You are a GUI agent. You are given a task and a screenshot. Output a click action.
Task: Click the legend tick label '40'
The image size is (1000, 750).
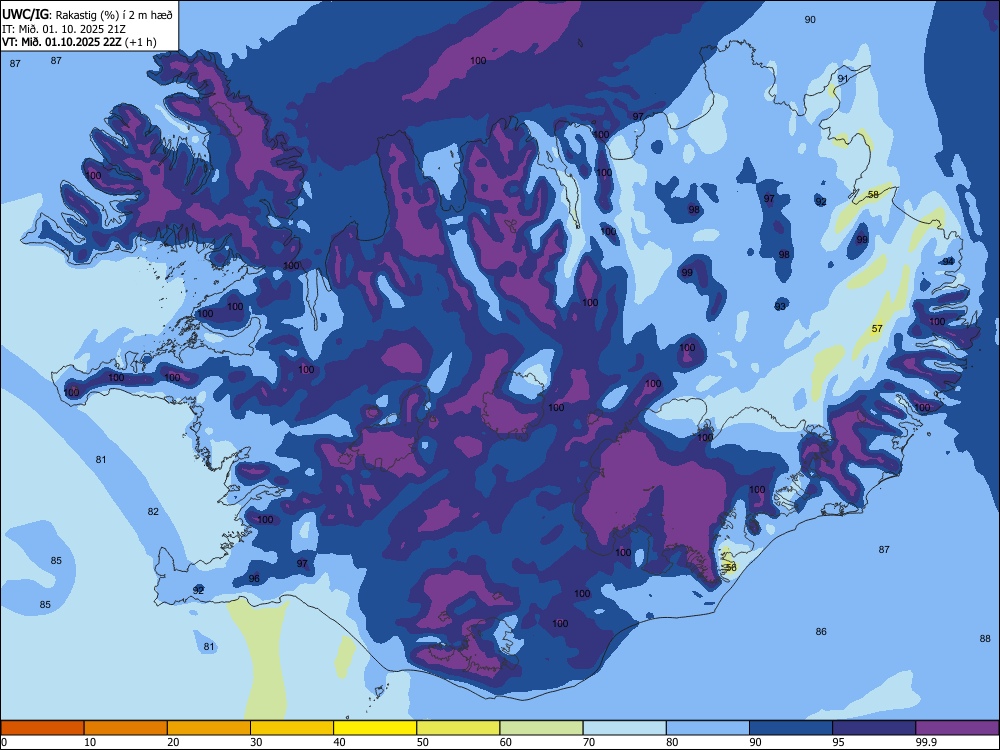coord(339,742)
